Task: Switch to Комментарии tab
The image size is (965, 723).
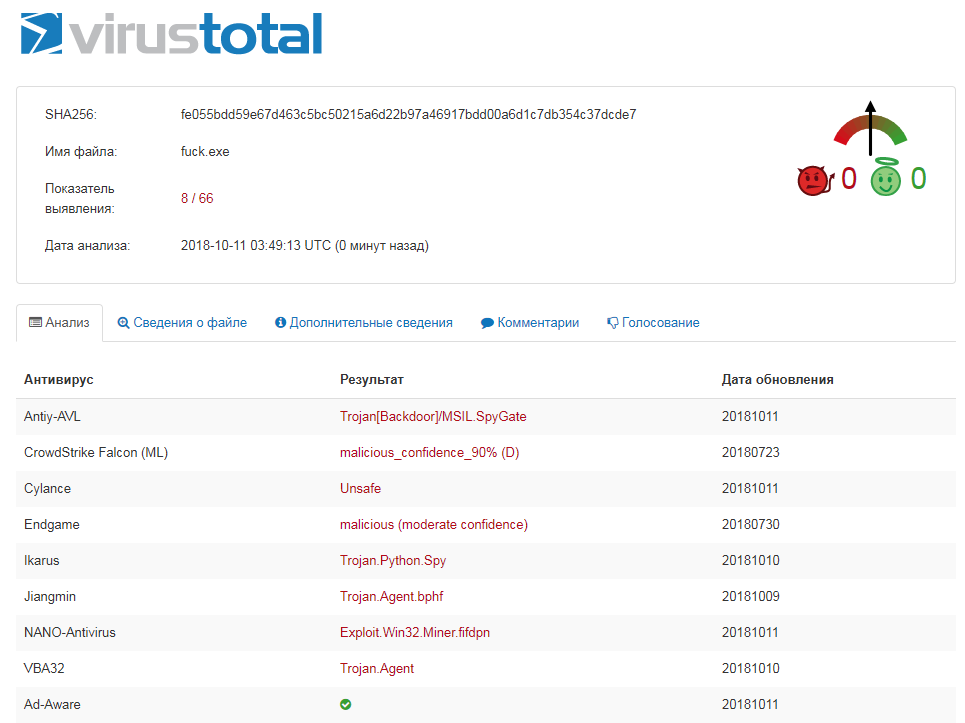Action: point(529,322)
